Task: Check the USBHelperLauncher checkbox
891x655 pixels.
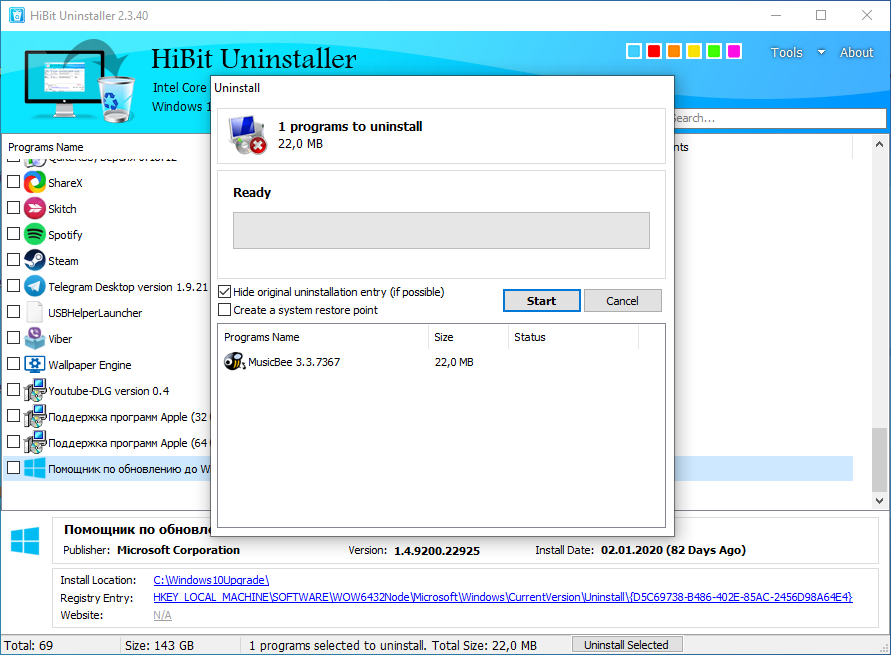Action: (x=13, y=312)
